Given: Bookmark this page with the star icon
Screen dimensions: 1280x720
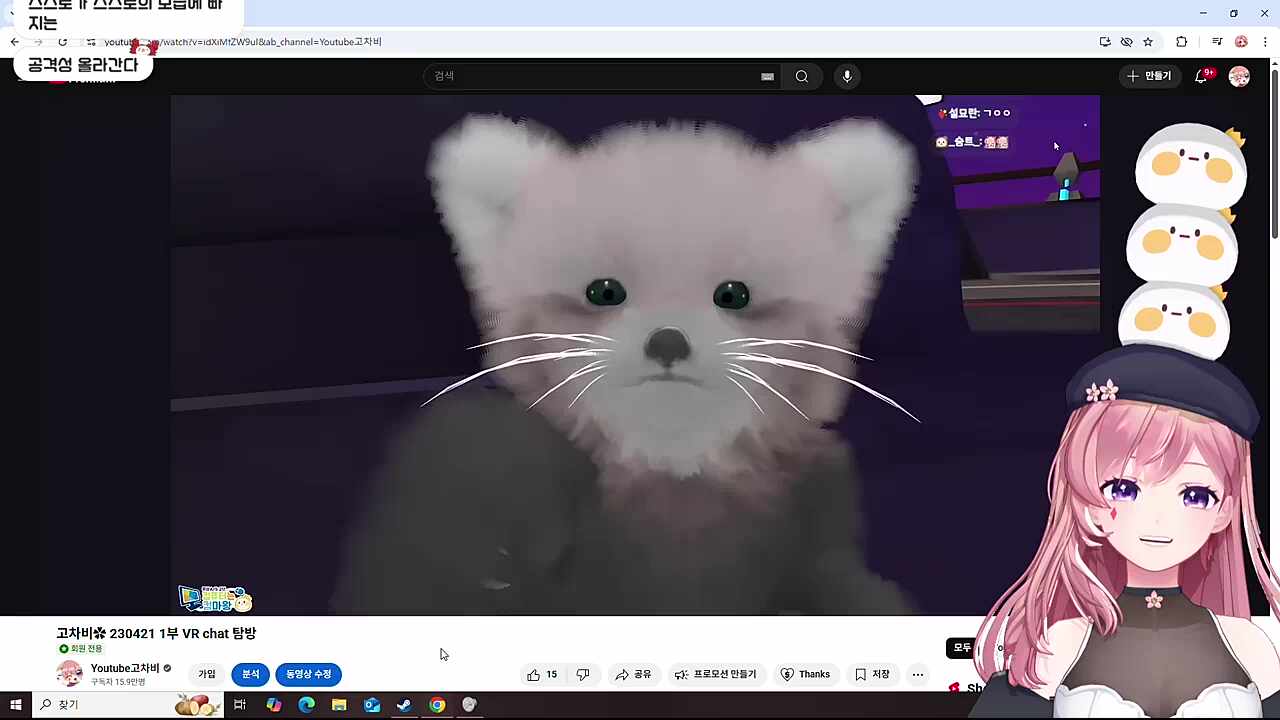Looking at the screenshot, I should (1148, 42).
